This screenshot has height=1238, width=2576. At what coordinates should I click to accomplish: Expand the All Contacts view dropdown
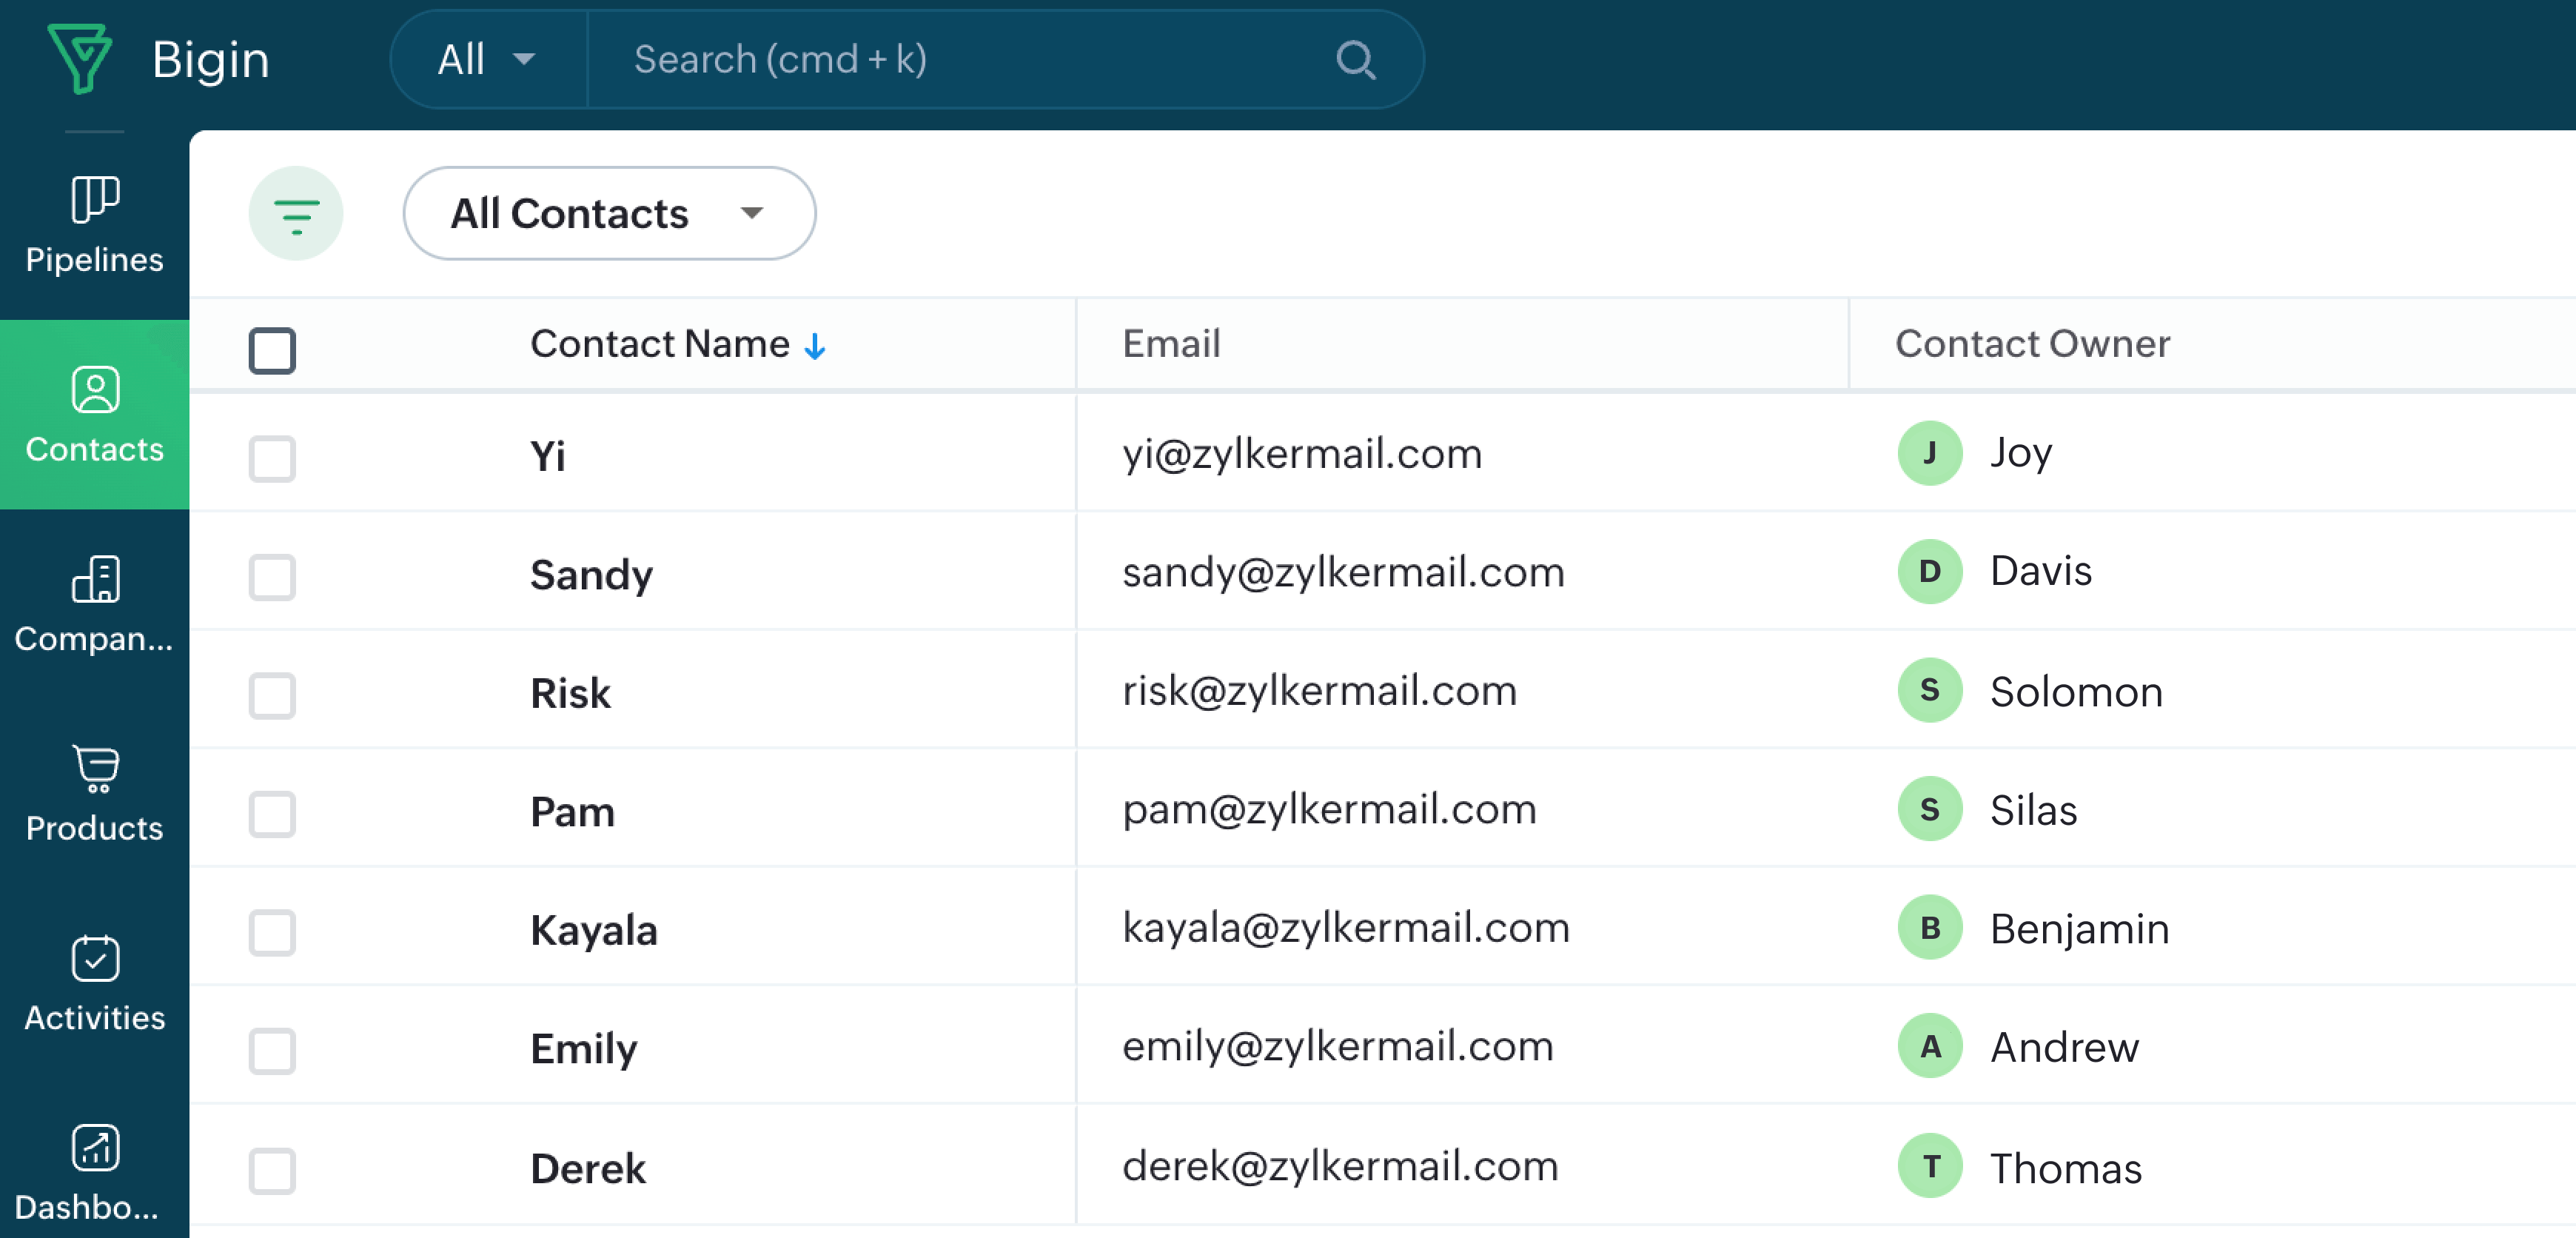click(608, 214)
